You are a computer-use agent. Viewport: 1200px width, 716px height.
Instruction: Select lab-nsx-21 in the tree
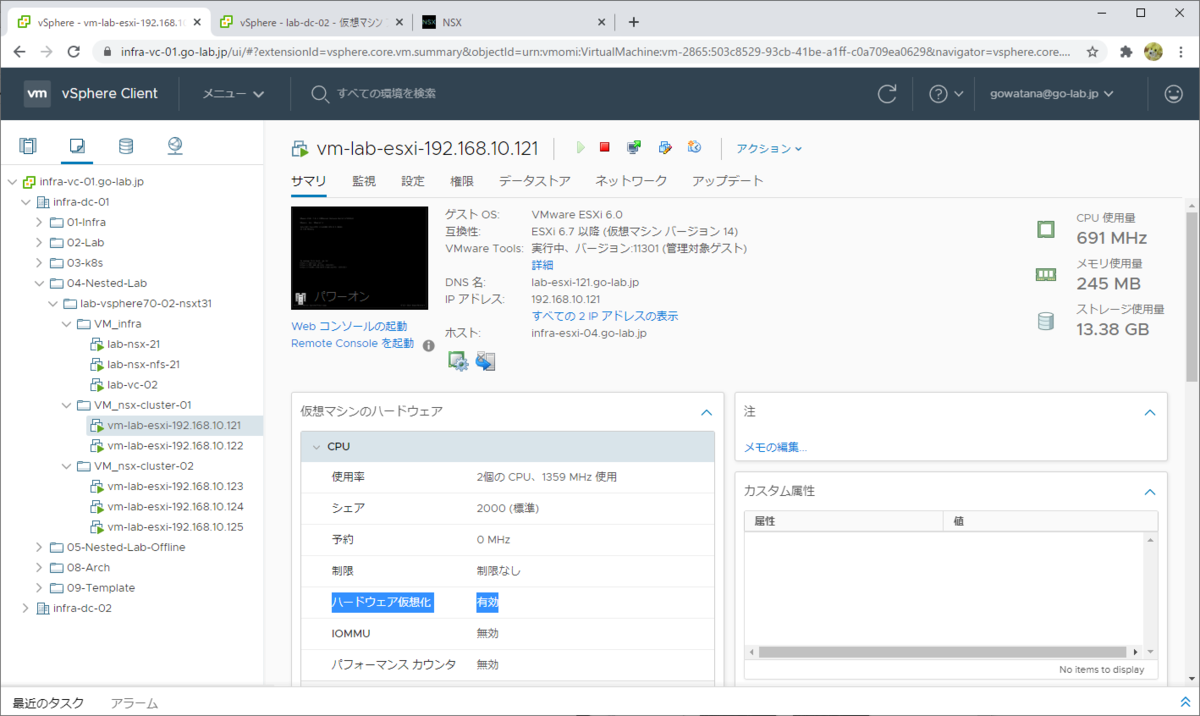pos(133,344)
